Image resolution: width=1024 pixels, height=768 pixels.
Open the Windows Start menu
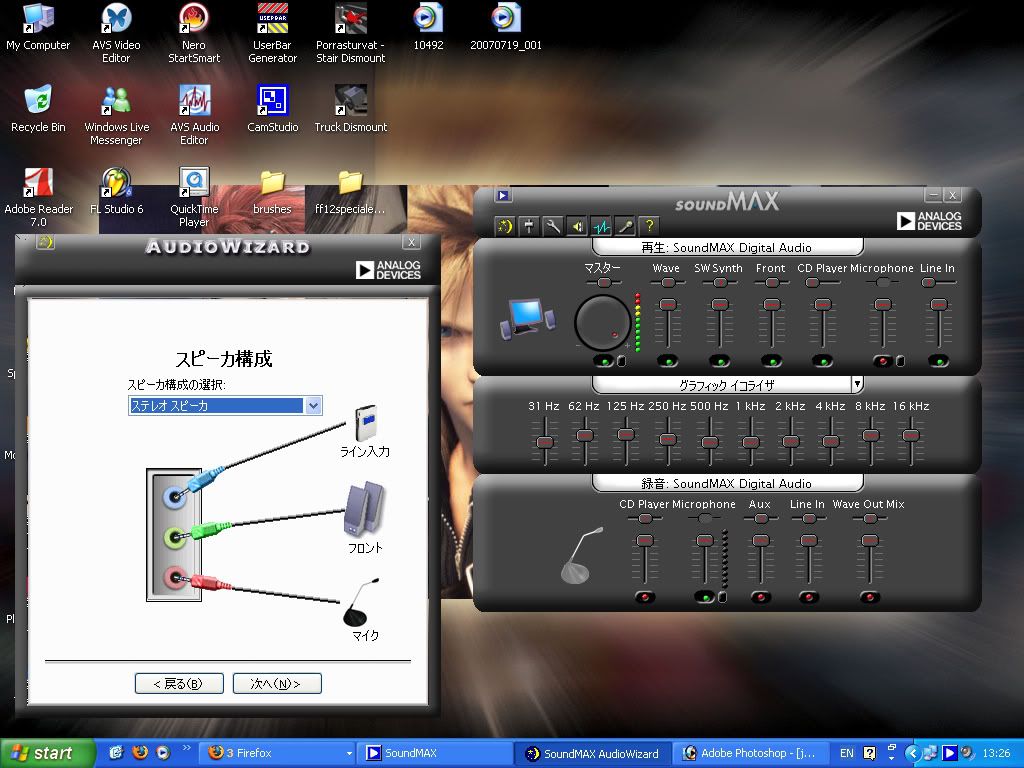point(46,754)
